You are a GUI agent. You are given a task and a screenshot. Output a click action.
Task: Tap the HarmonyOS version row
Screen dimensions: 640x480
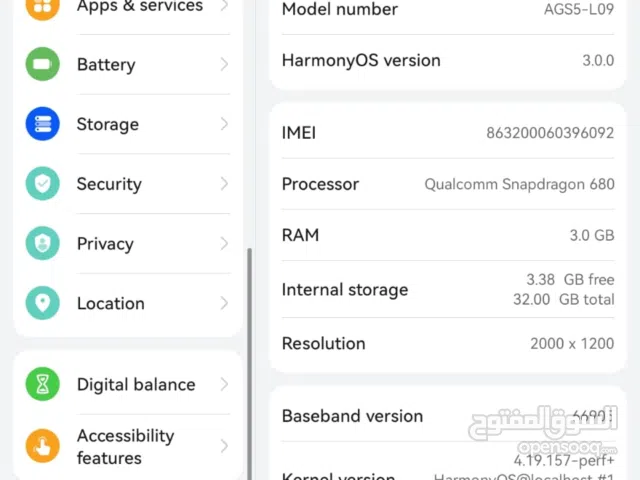pos(448,60)
